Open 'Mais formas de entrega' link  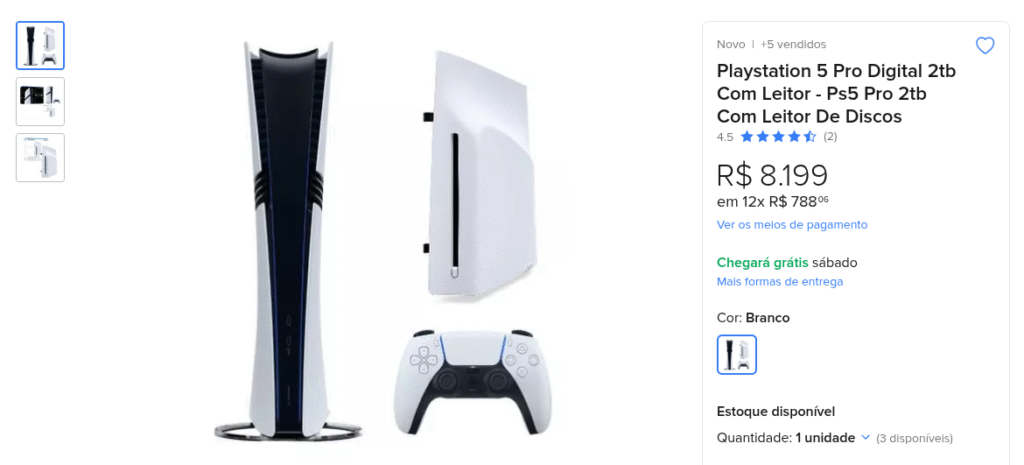tap(780, 281)
